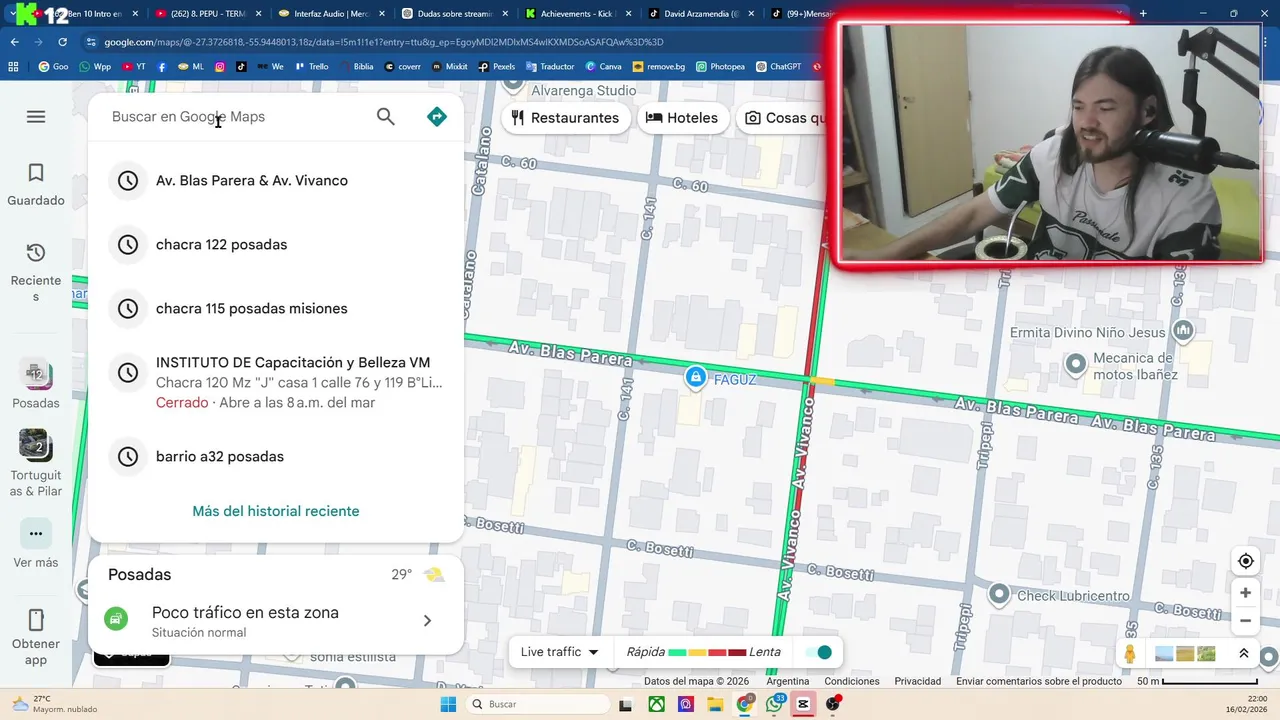This screenshot has height=720, width=1280.
Task: Click Enviar comentarios sobre el producto
Action: (1039, 681)
